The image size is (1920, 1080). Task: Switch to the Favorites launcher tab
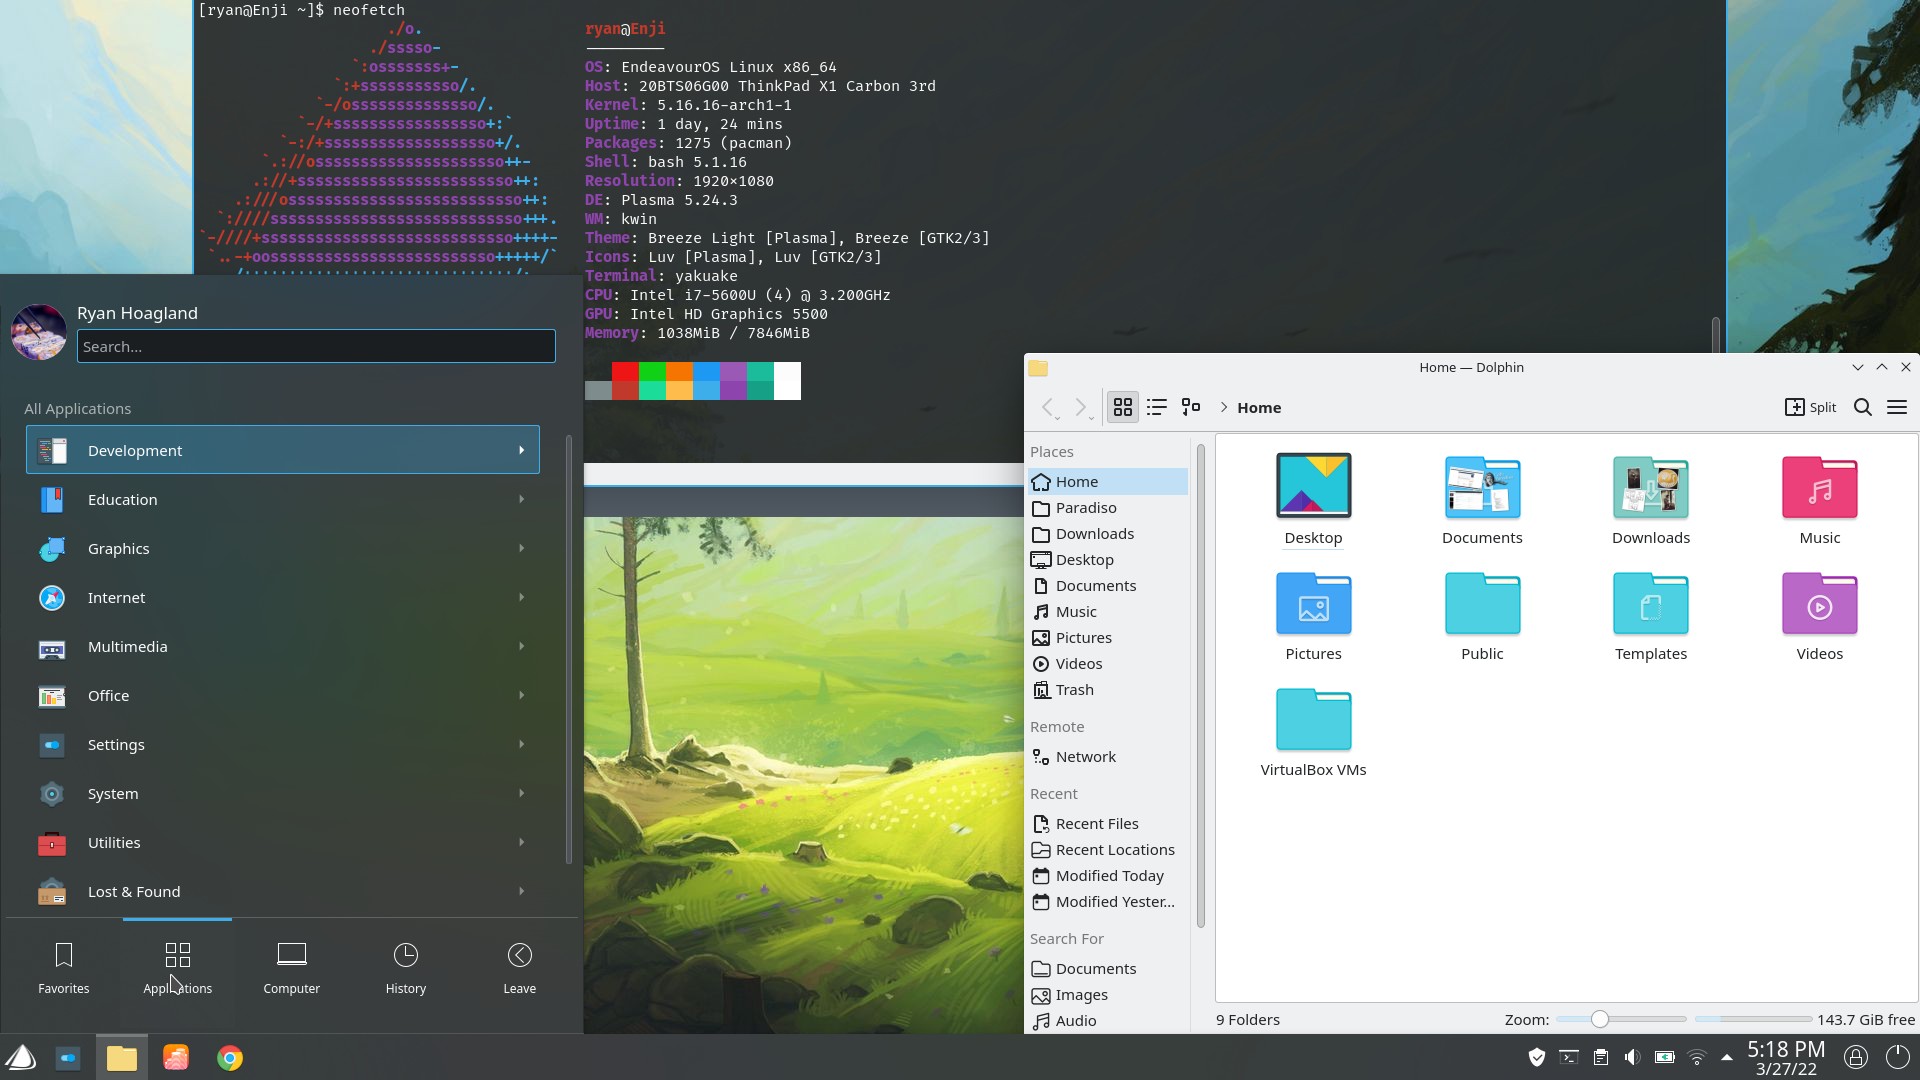(x=64, y=968)
